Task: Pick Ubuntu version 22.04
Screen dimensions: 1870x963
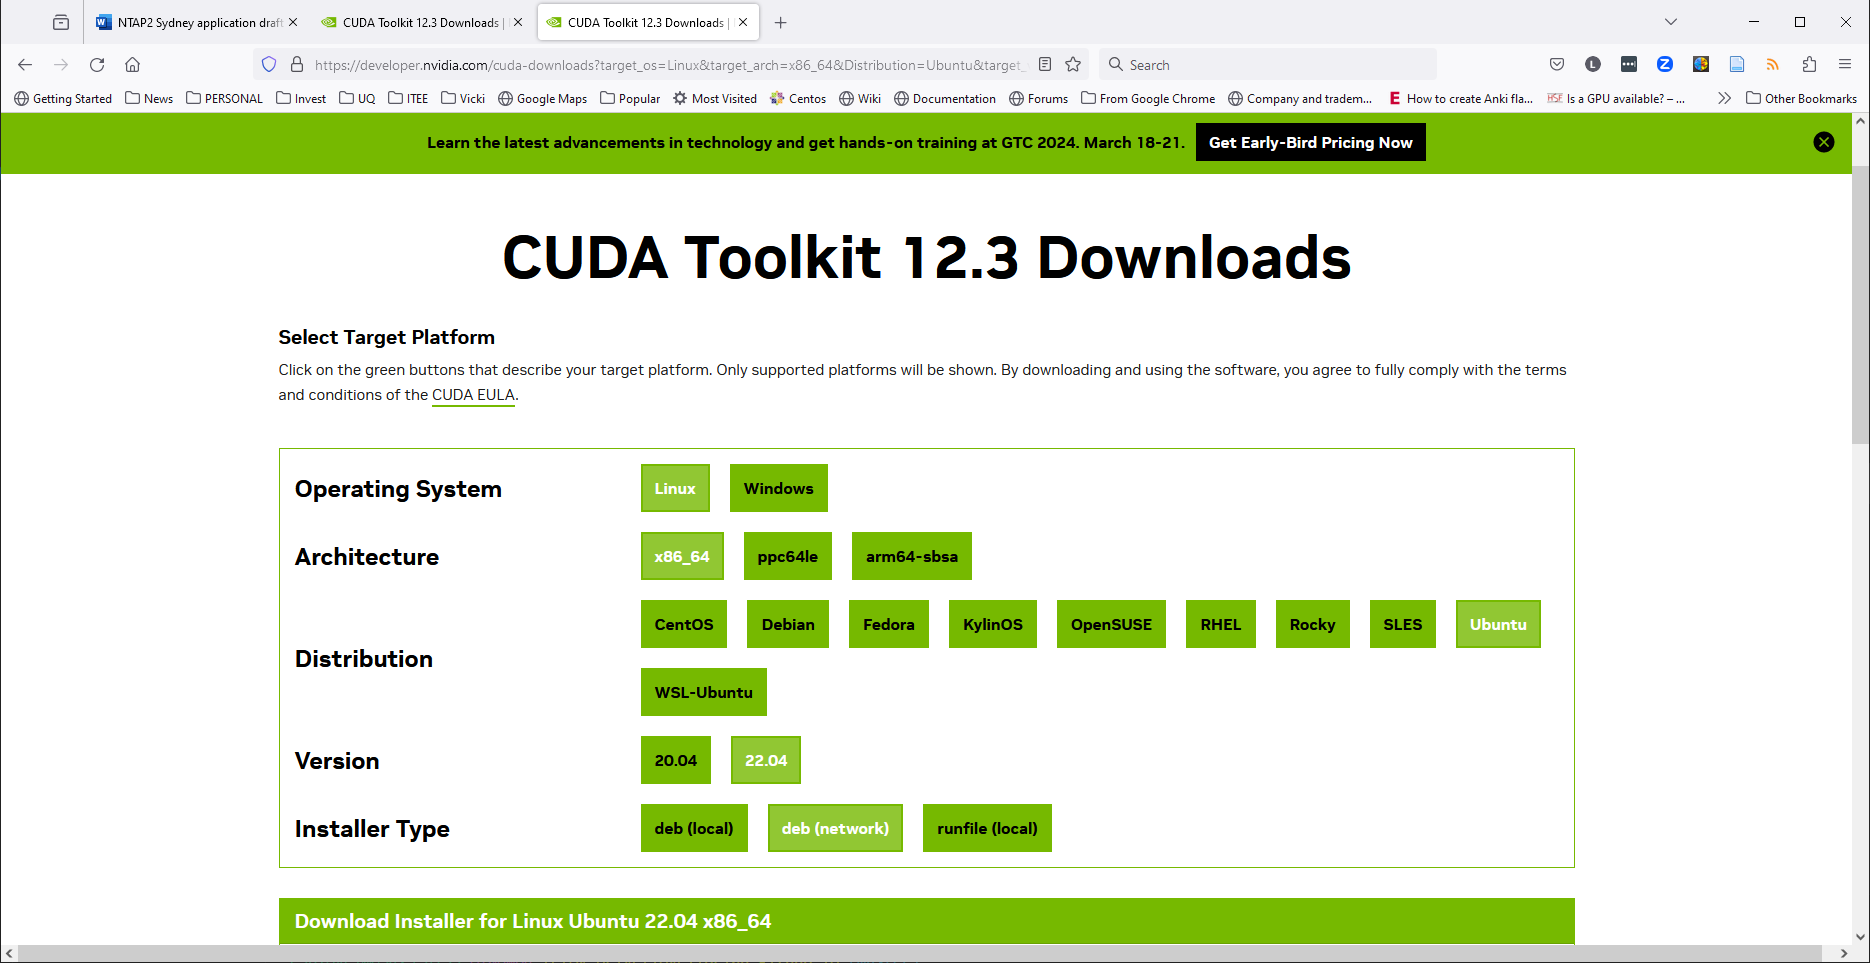Action: (766, 760)
